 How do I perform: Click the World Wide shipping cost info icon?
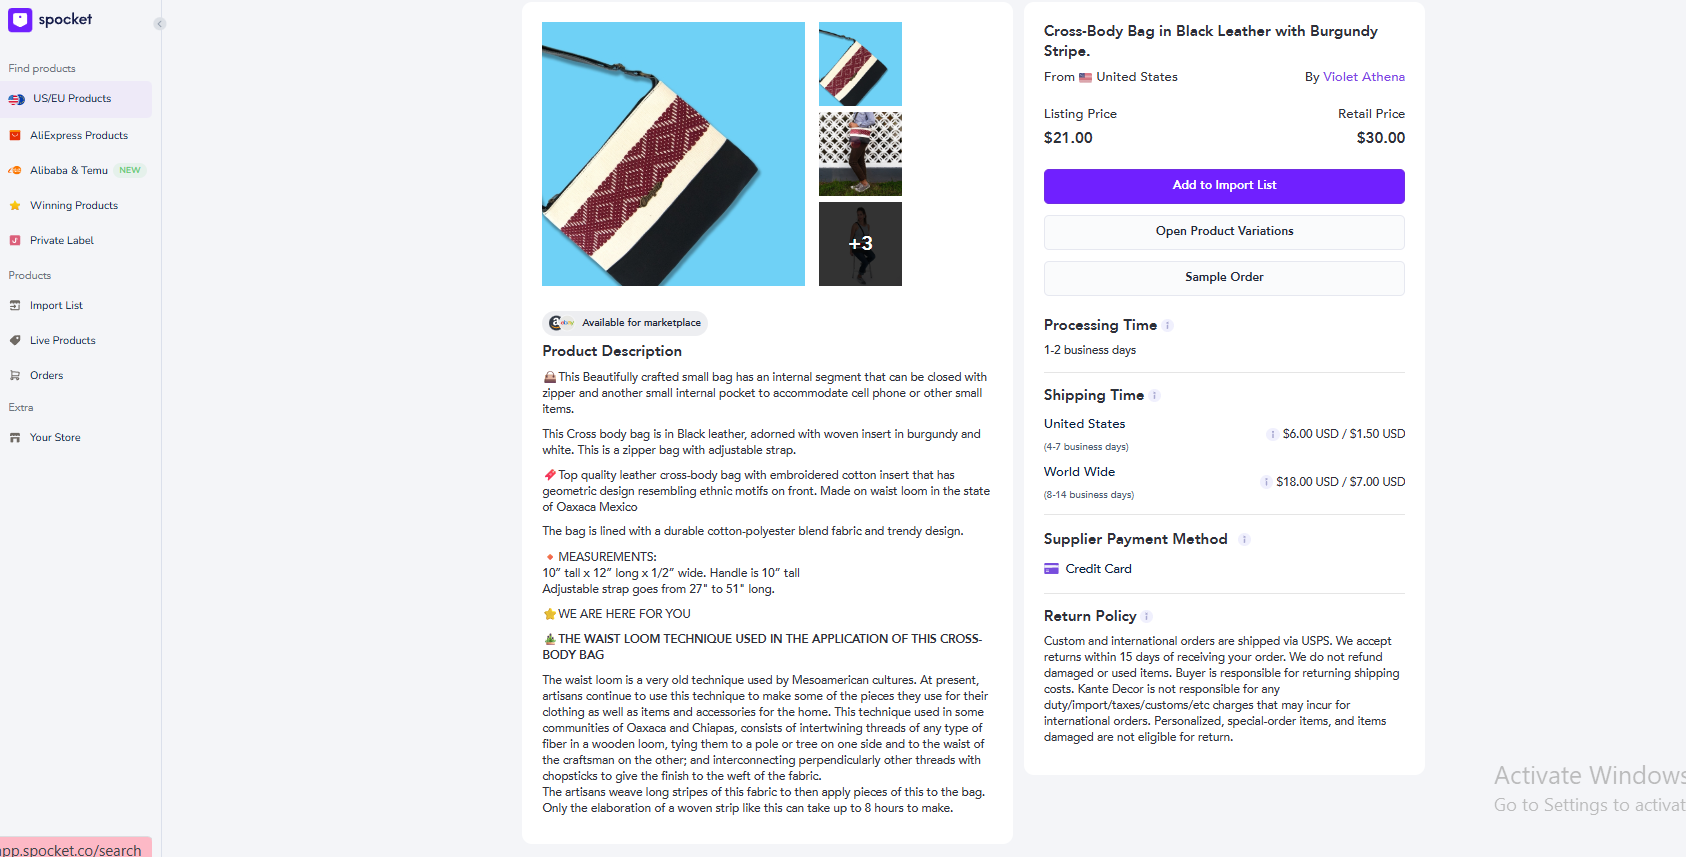1266,482
